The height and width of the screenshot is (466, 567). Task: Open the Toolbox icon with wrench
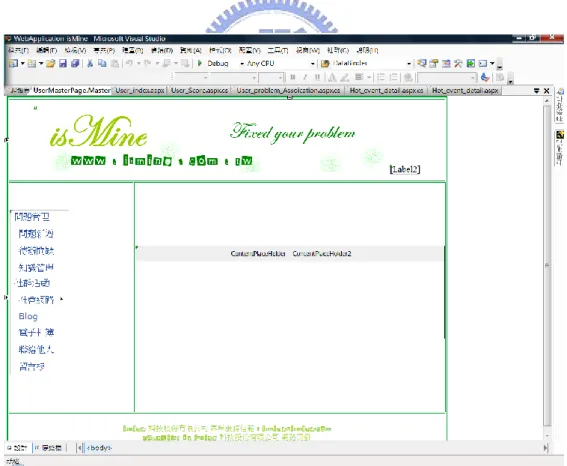pyautogui.click(x=458, y=64)
